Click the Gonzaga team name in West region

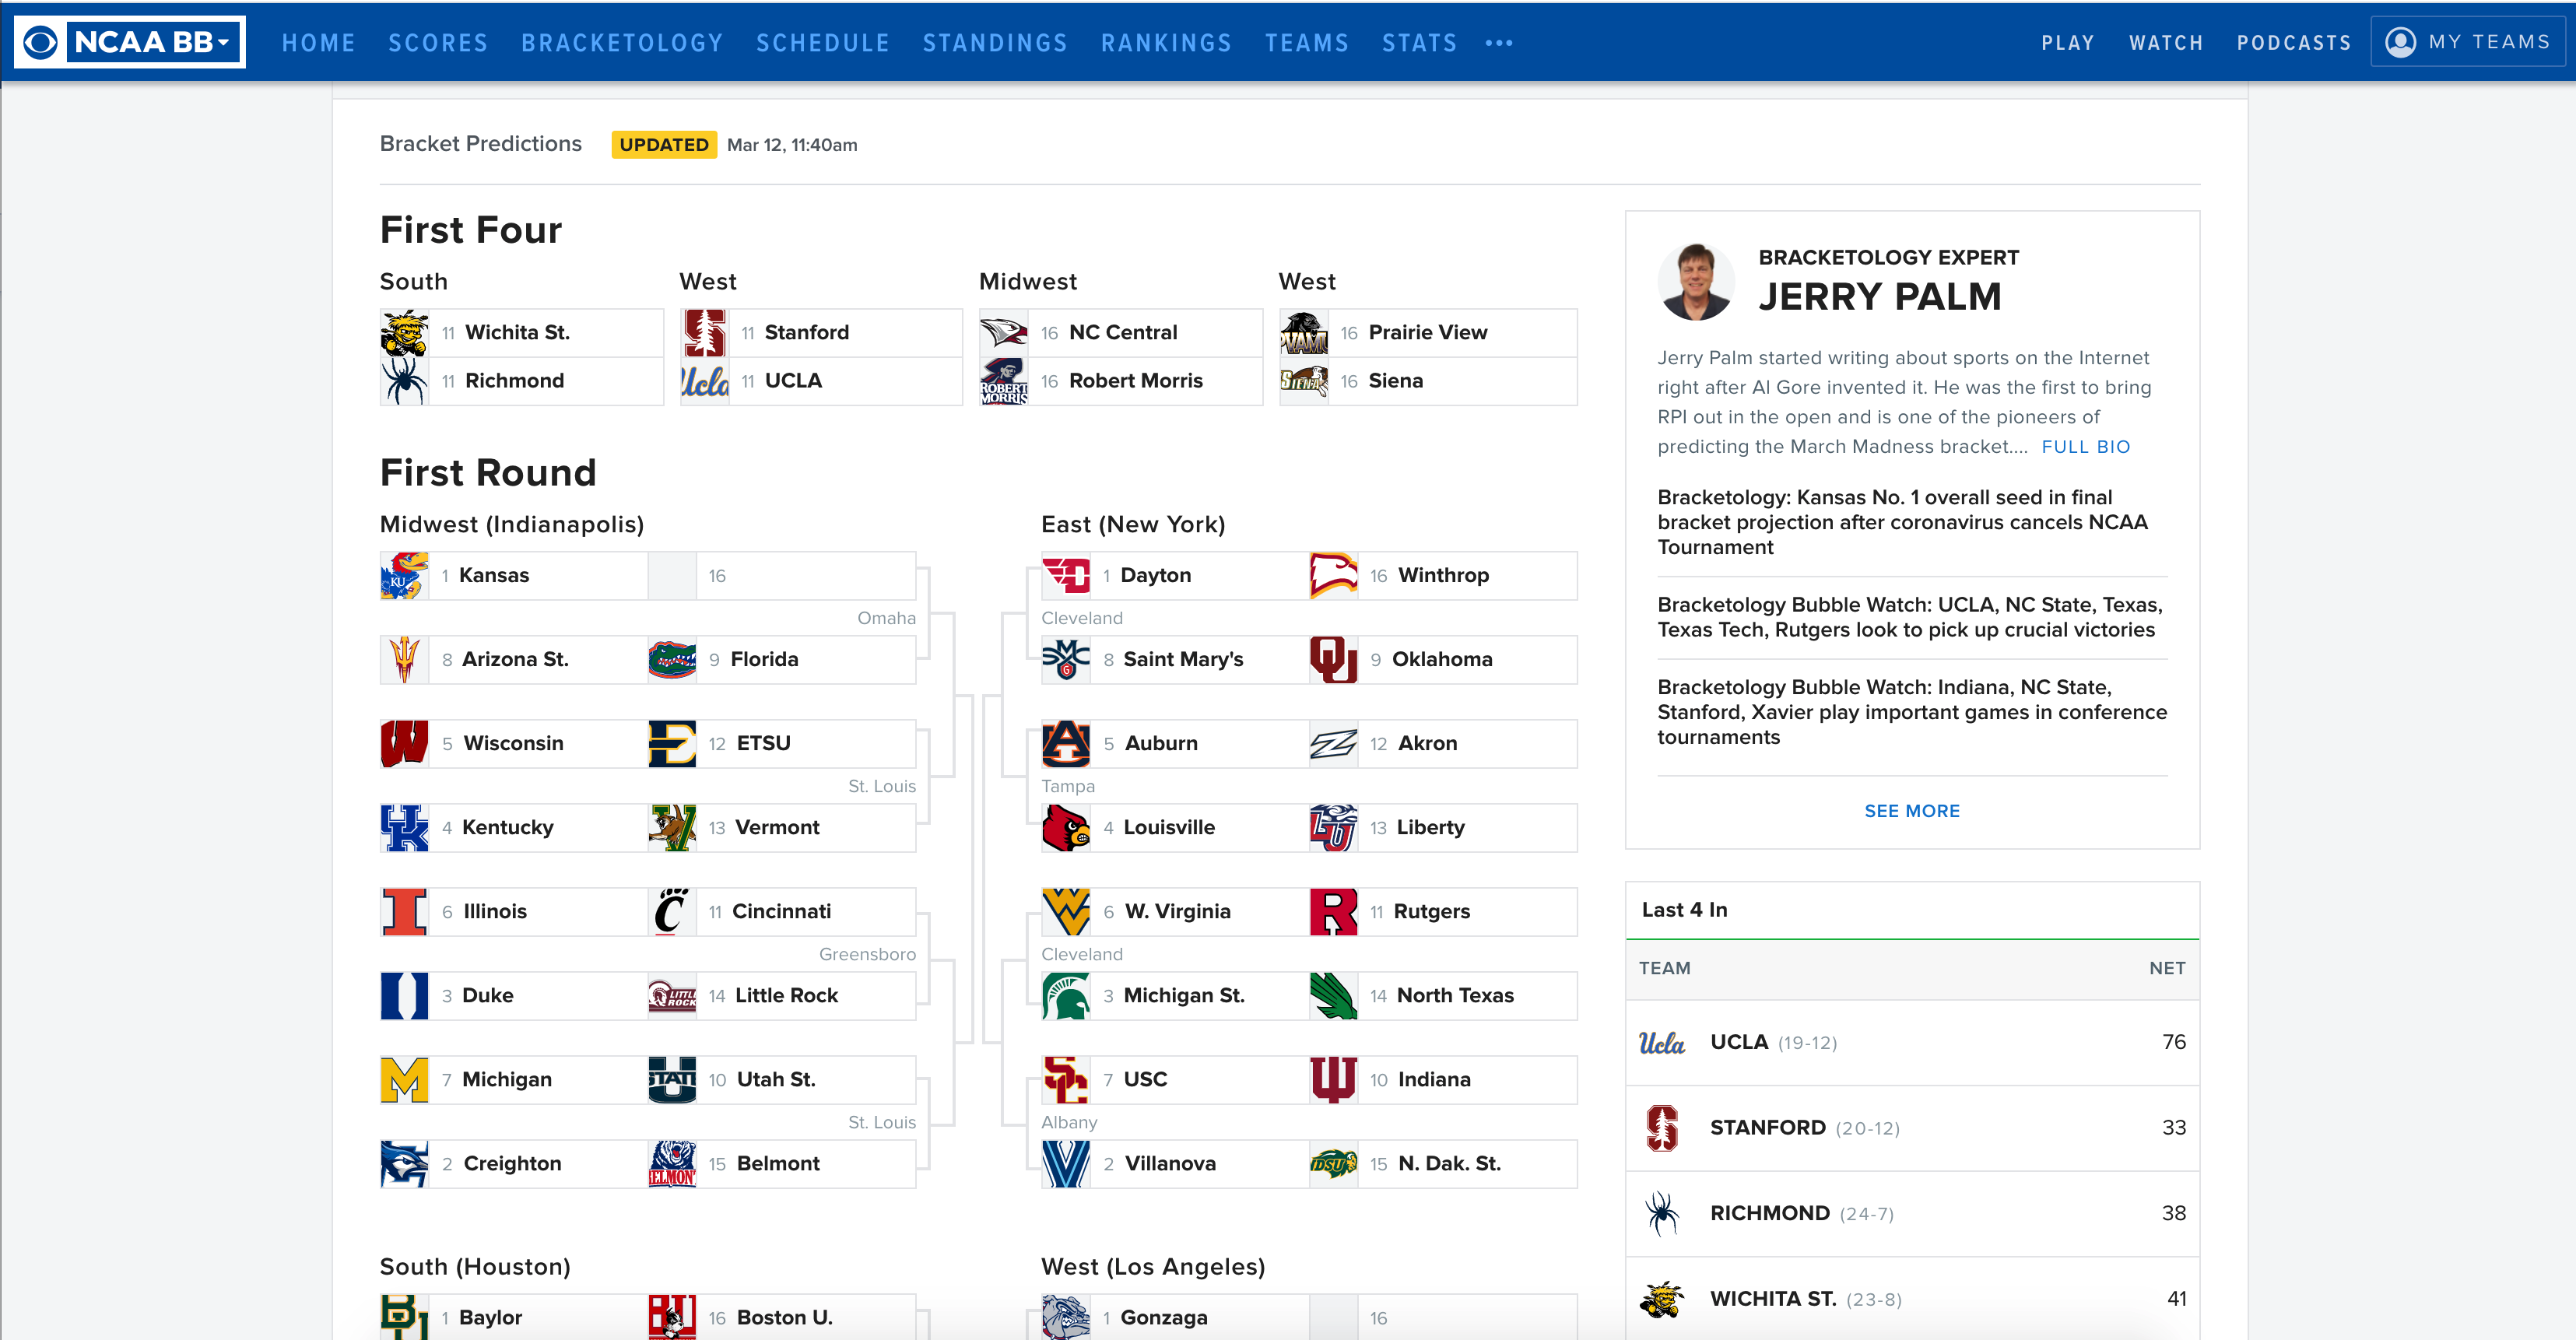pyautogui.click(x=1164, y=1318)
